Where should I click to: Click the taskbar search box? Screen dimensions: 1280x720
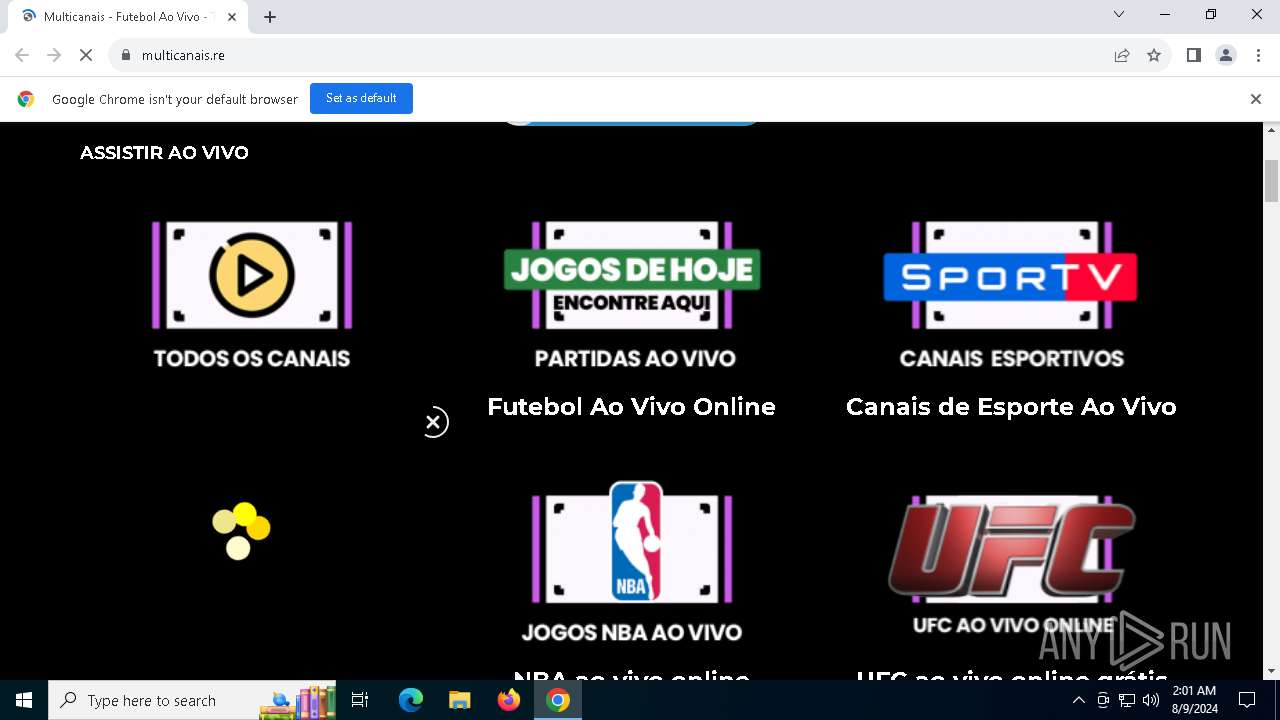pyautogui.click(x=194, y=700)
